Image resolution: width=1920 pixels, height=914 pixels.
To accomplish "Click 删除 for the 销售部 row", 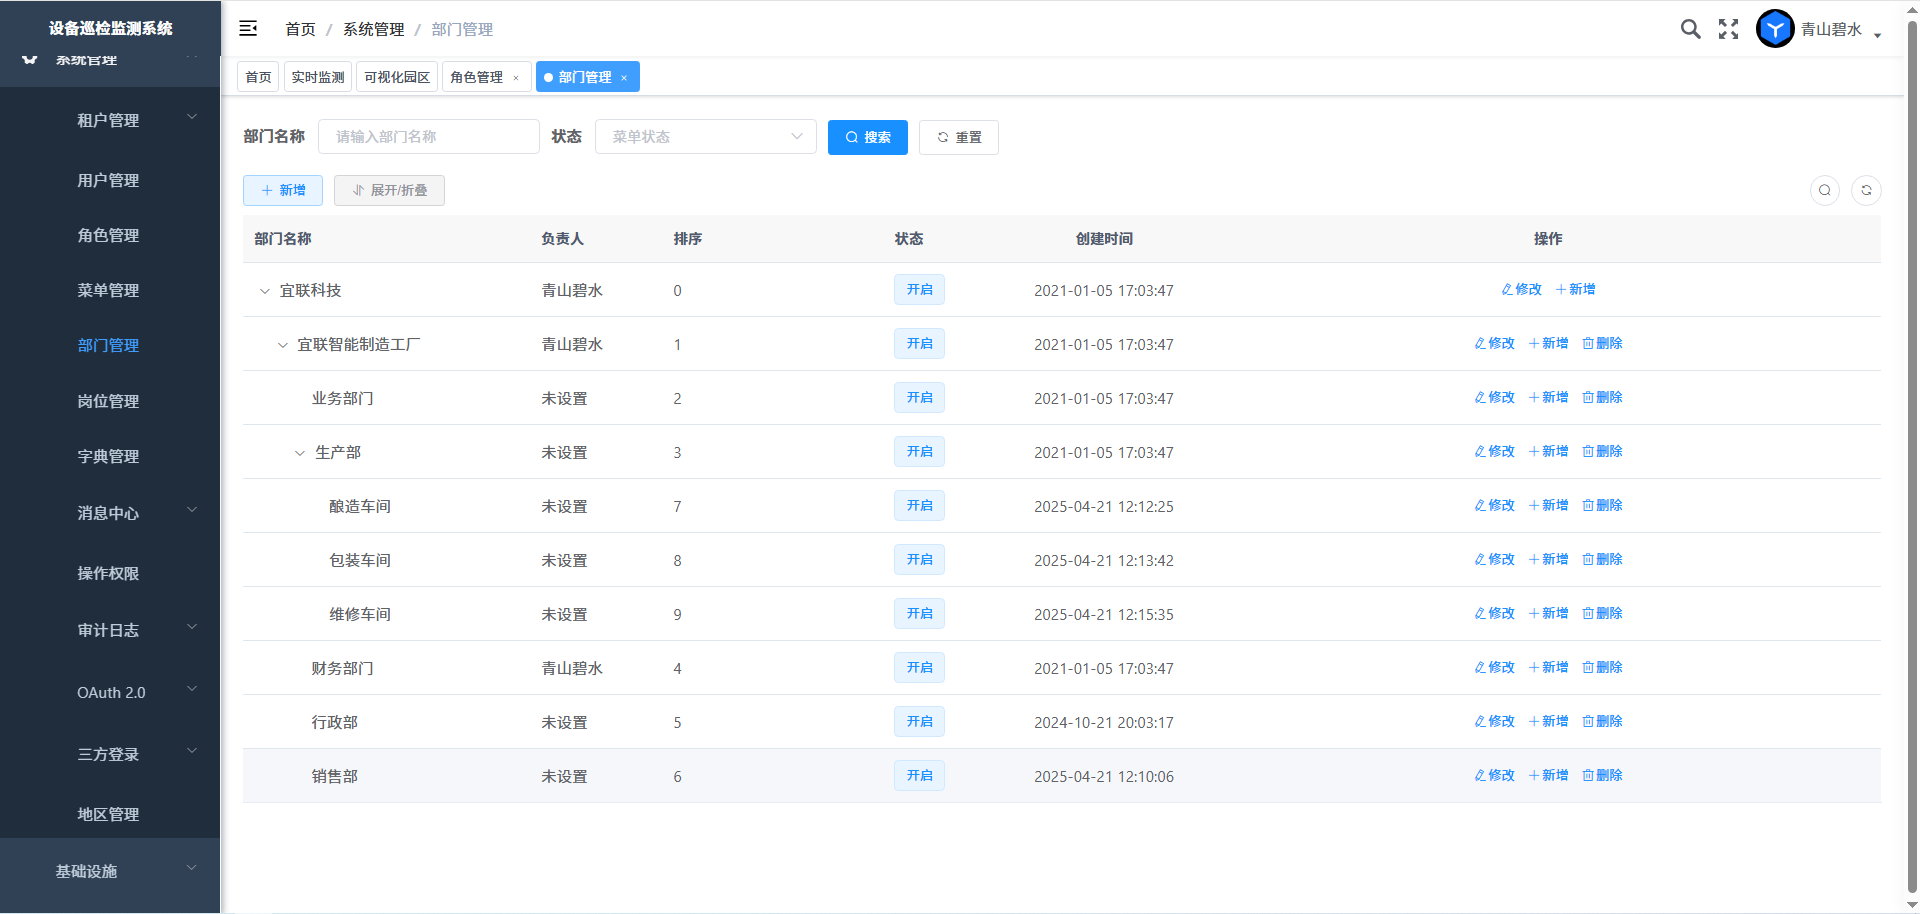I will pos(1602,775).
